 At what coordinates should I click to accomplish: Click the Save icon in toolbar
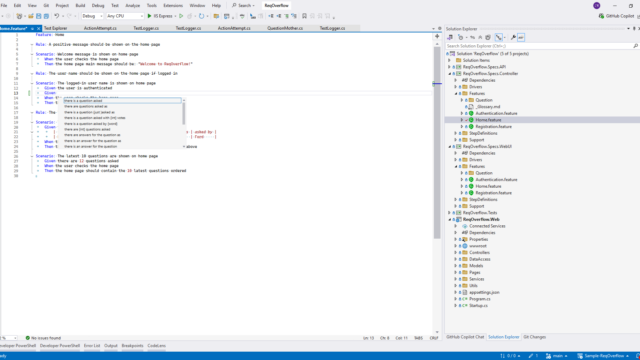[38, 16]
